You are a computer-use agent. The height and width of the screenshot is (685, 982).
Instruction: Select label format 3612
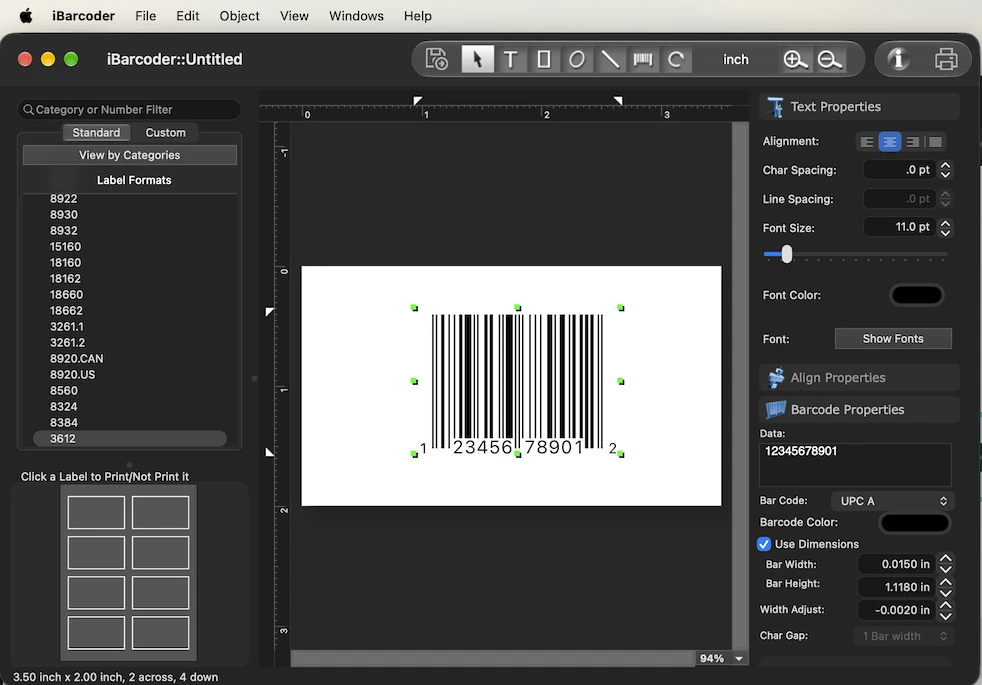(130, 439)
